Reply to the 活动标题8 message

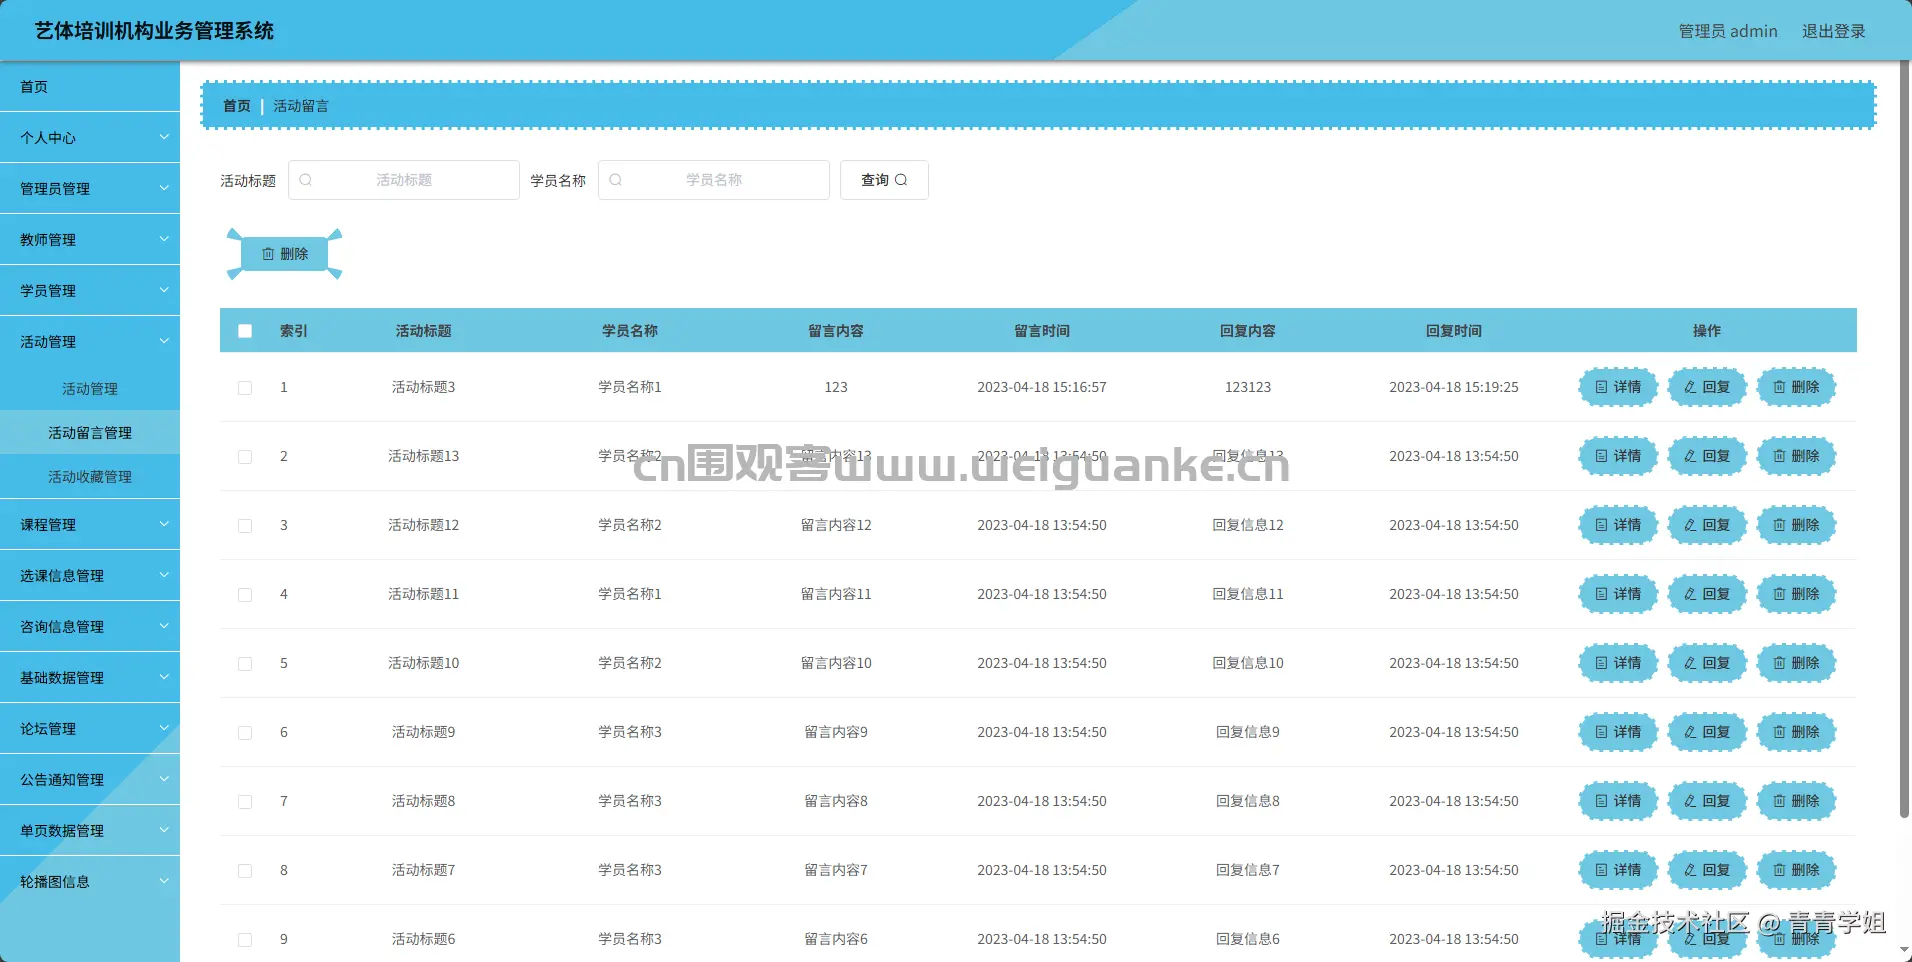coord(1707,801)
